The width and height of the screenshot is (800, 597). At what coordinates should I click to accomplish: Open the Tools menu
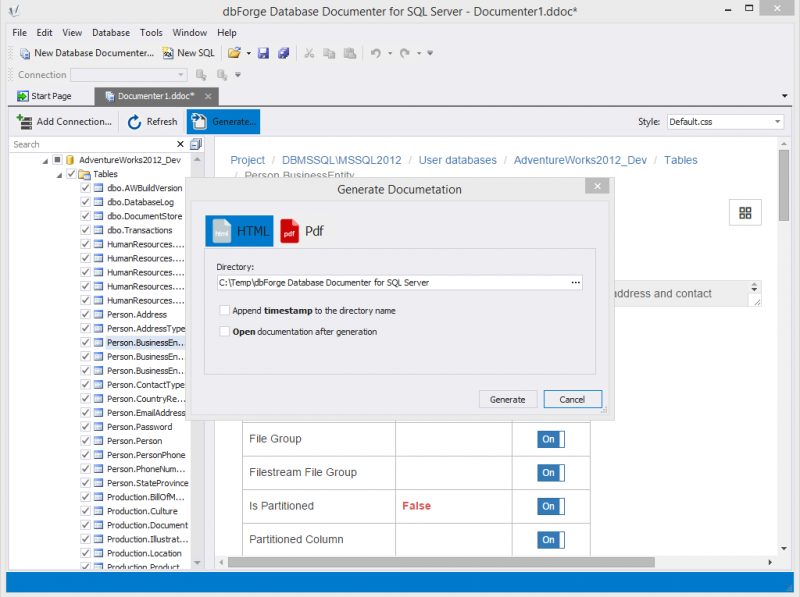coord(151,33)
